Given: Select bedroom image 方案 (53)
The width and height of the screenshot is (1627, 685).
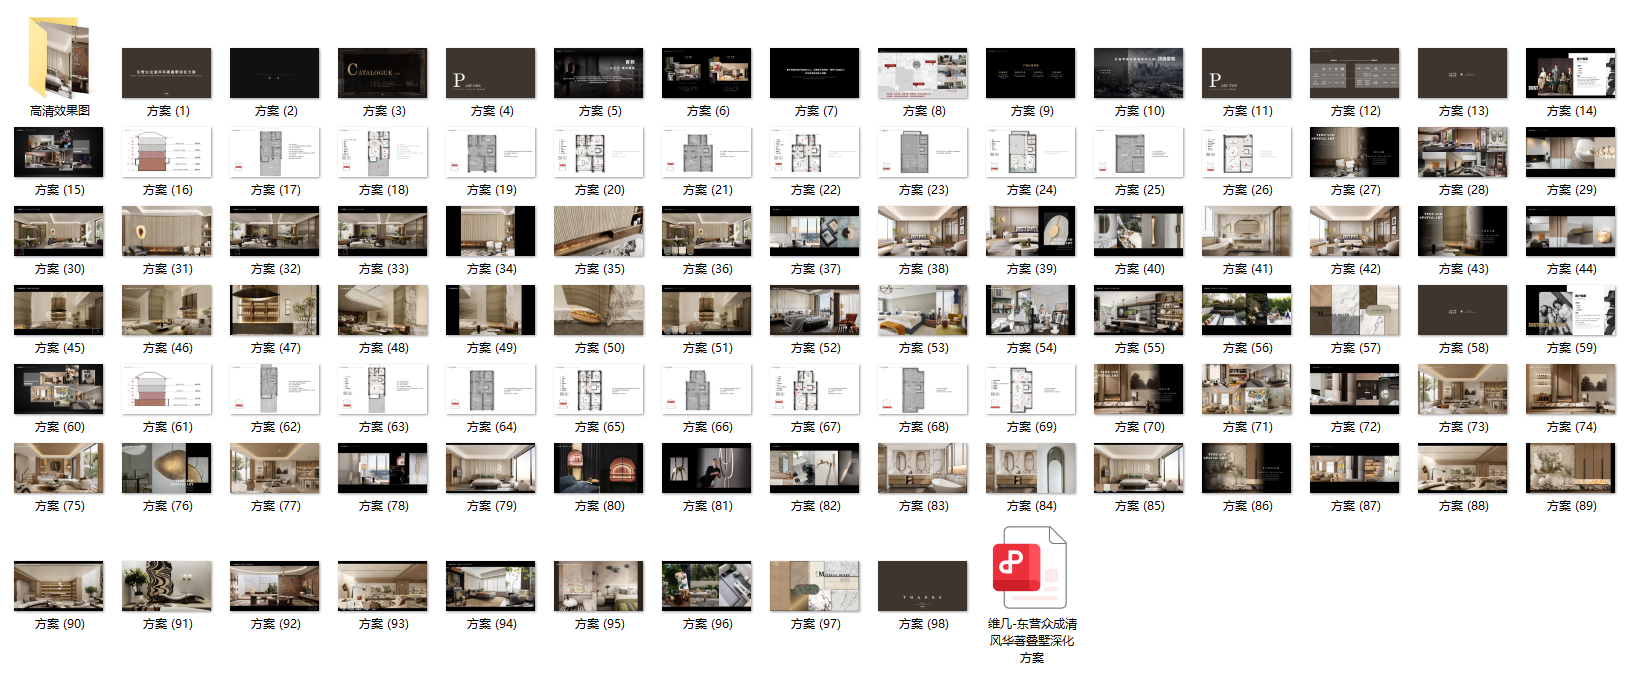Looking at the screenshot, I should click(923, 310).
